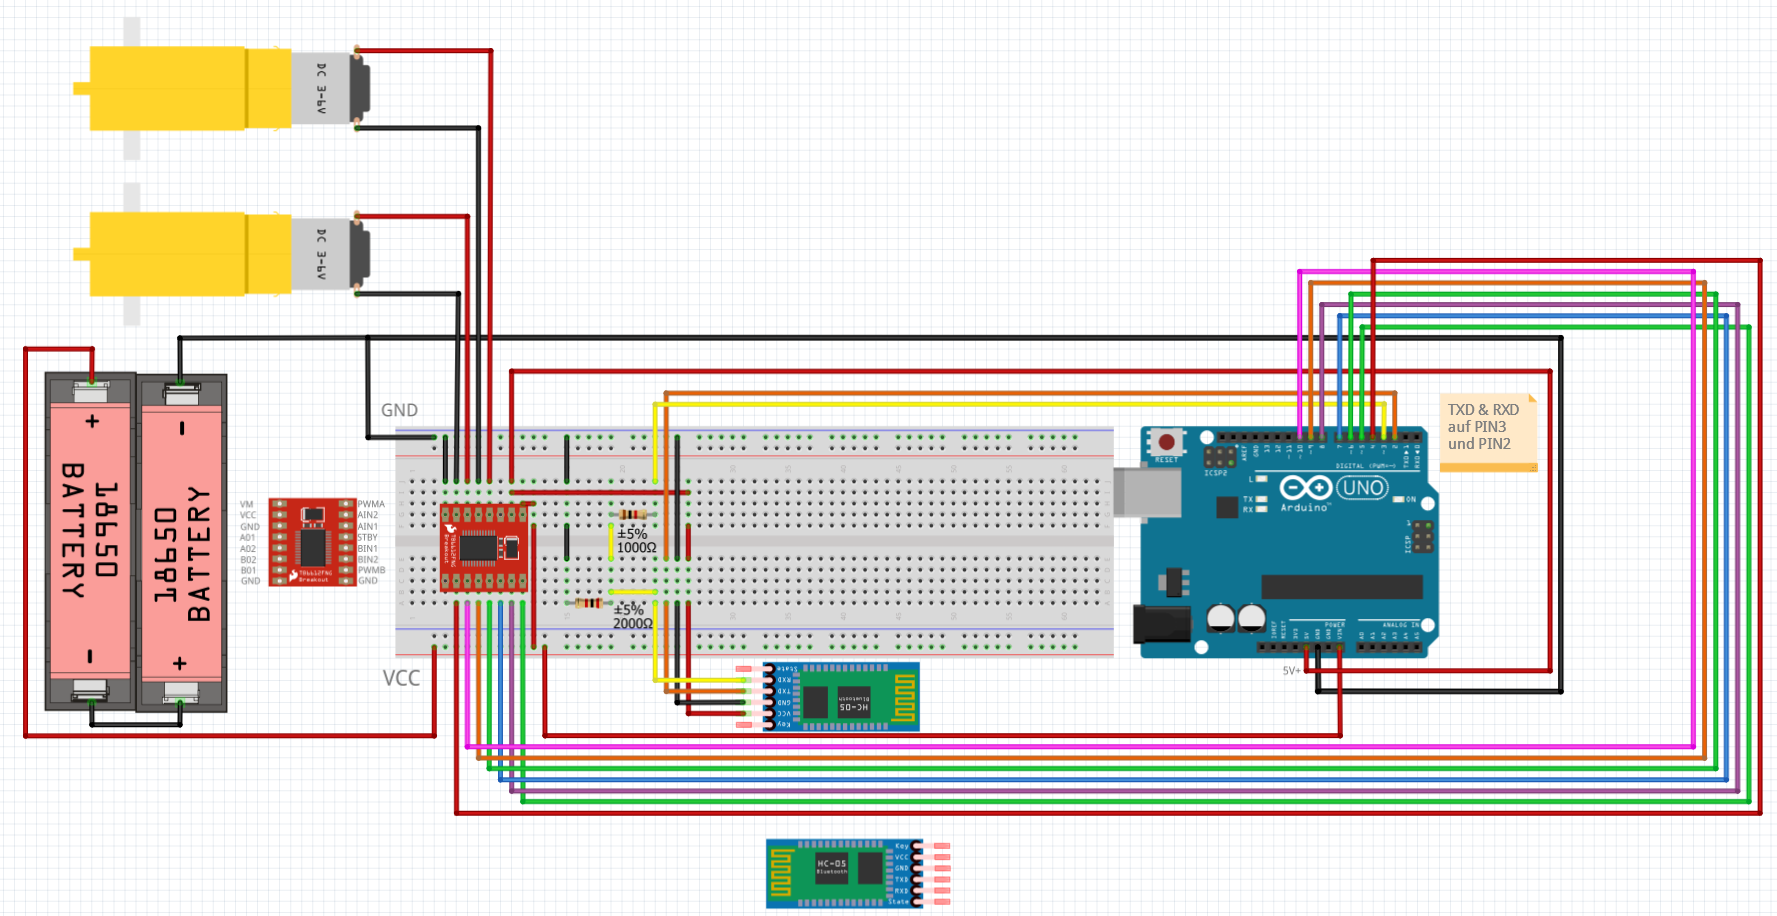This screenshot has height=916, width=1777.
Task: Click the 5V+ label below the Arduino
Action: (1291, 670)
